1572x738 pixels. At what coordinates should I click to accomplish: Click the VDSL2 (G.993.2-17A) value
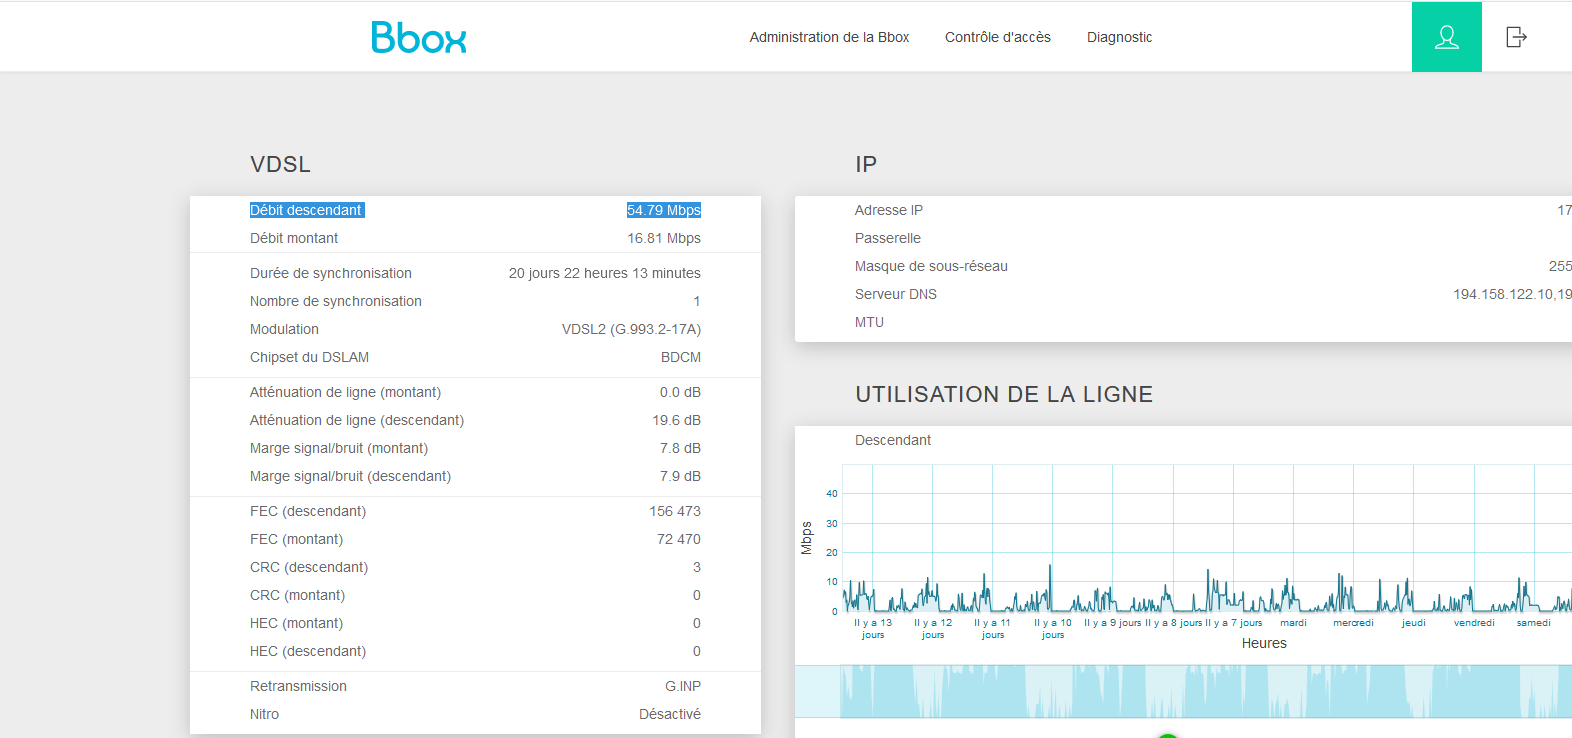tap(631, 329)
